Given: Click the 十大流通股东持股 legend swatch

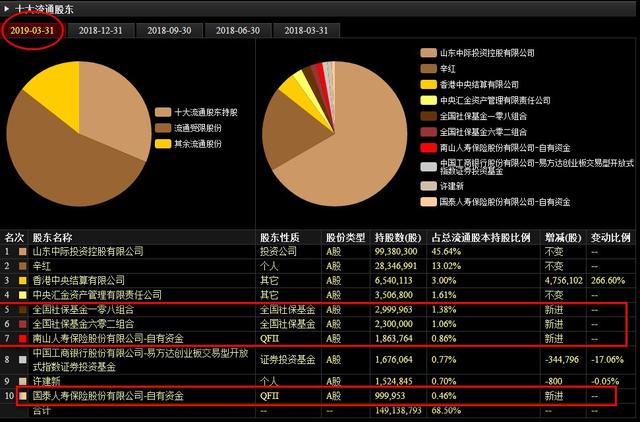Looking at the screenshot, I should pyautogui.click(x=162, y=112).
